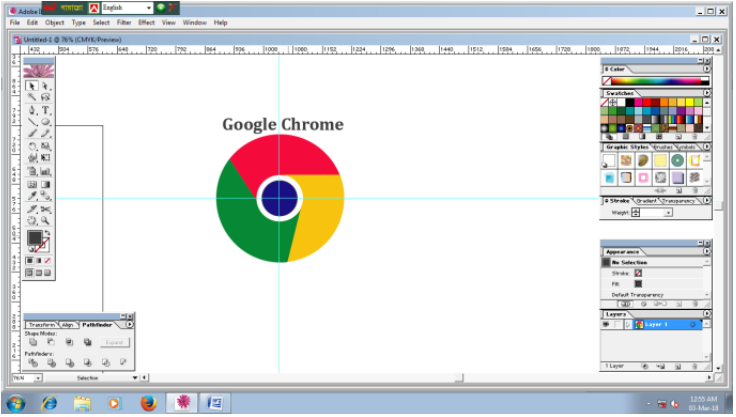Viewport: 736px width, 417px height.
Task: Open the zoom level dropdown
Action: coord(38,378)
